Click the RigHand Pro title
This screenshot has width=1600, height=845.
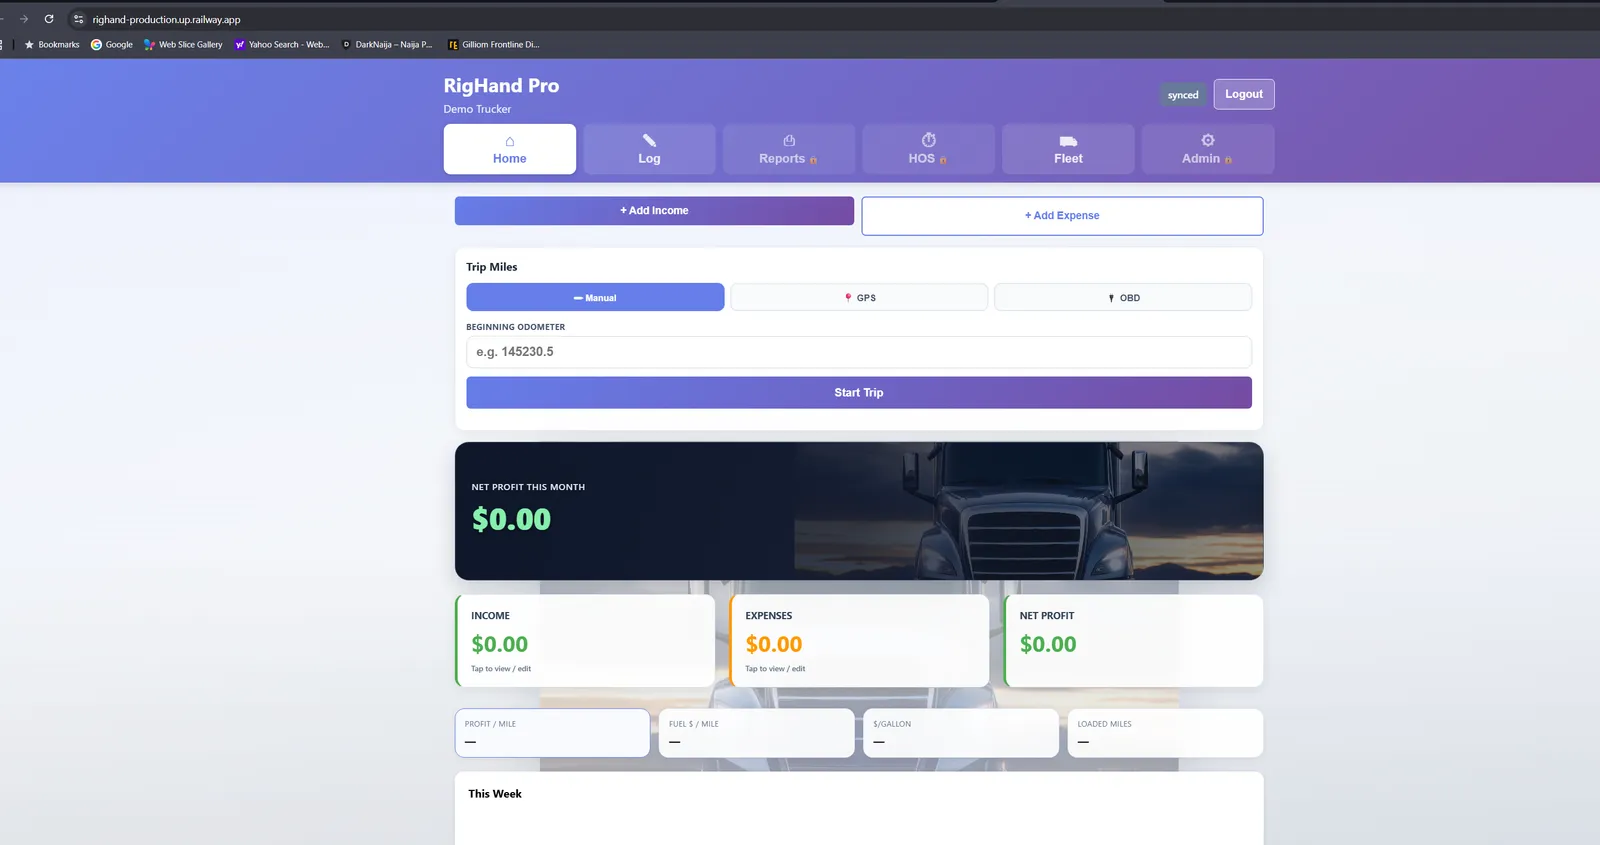point(501,86)
